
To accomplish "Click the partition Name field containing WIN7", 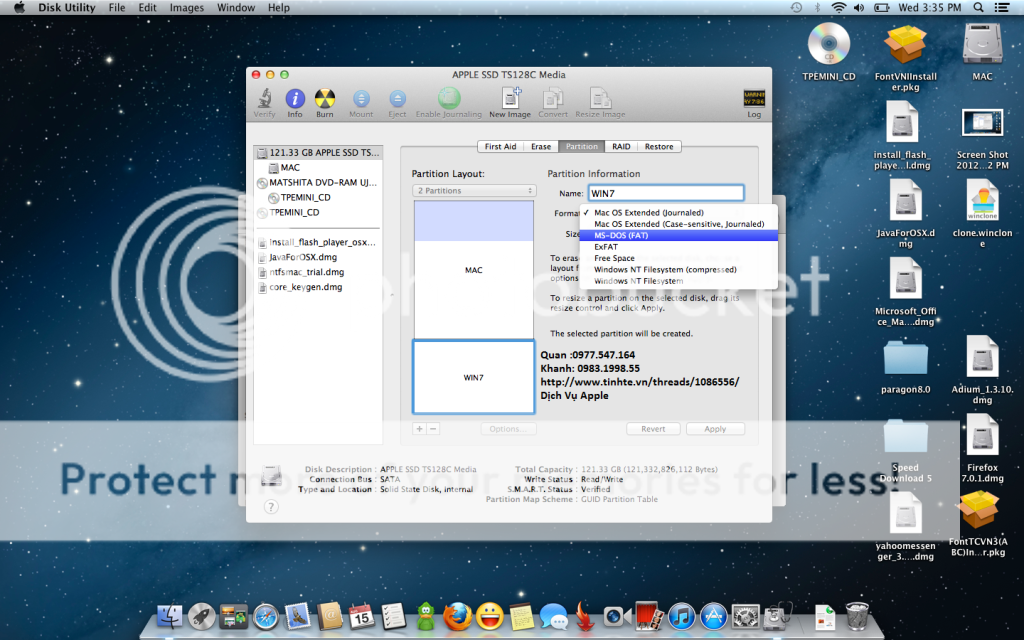I will click(x=665, y=193).
